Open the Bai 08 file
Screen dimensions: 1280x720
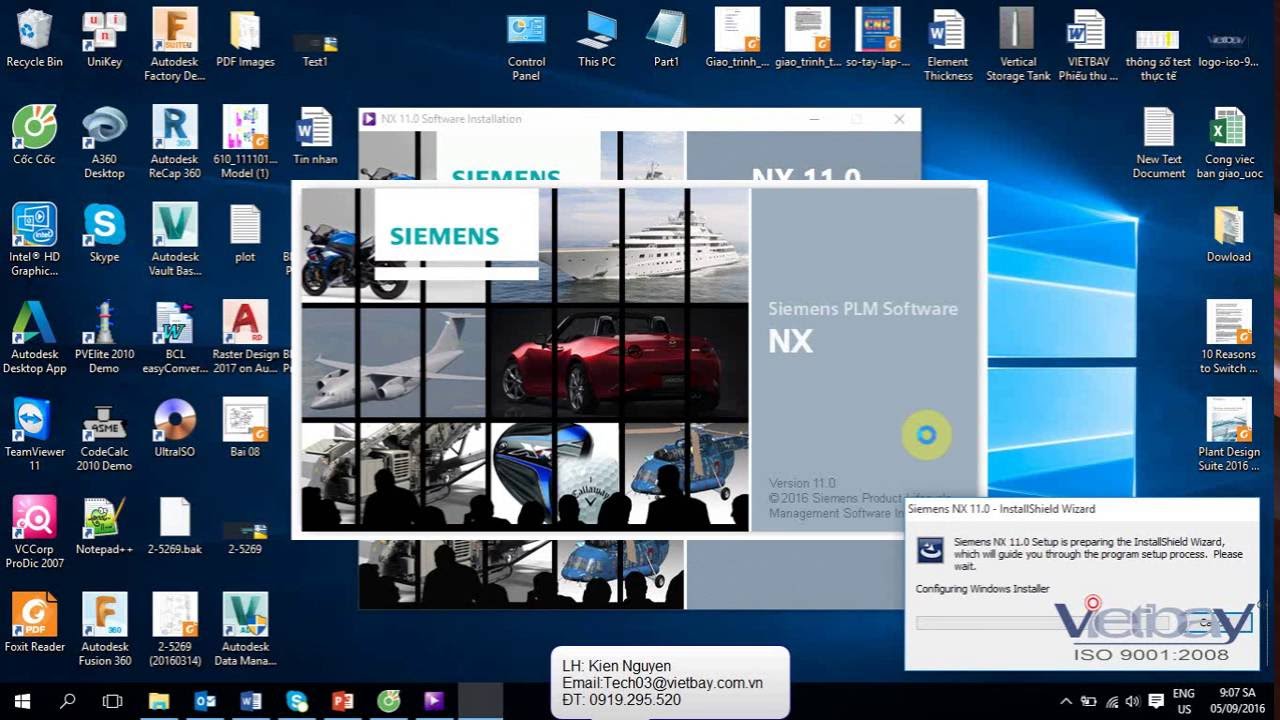pyautogui.click(x=245, y=428)
